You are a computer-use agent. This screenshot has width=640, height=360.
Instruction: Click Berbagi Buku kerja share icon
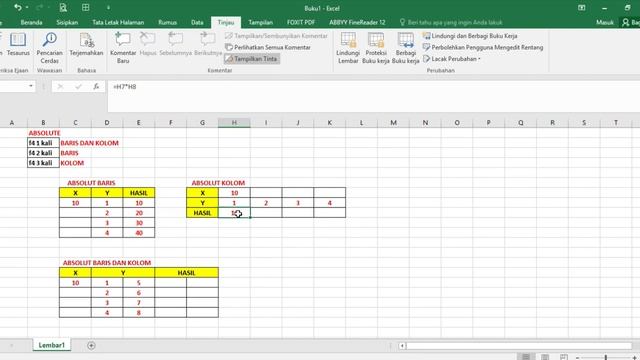(x=405, y=48)
